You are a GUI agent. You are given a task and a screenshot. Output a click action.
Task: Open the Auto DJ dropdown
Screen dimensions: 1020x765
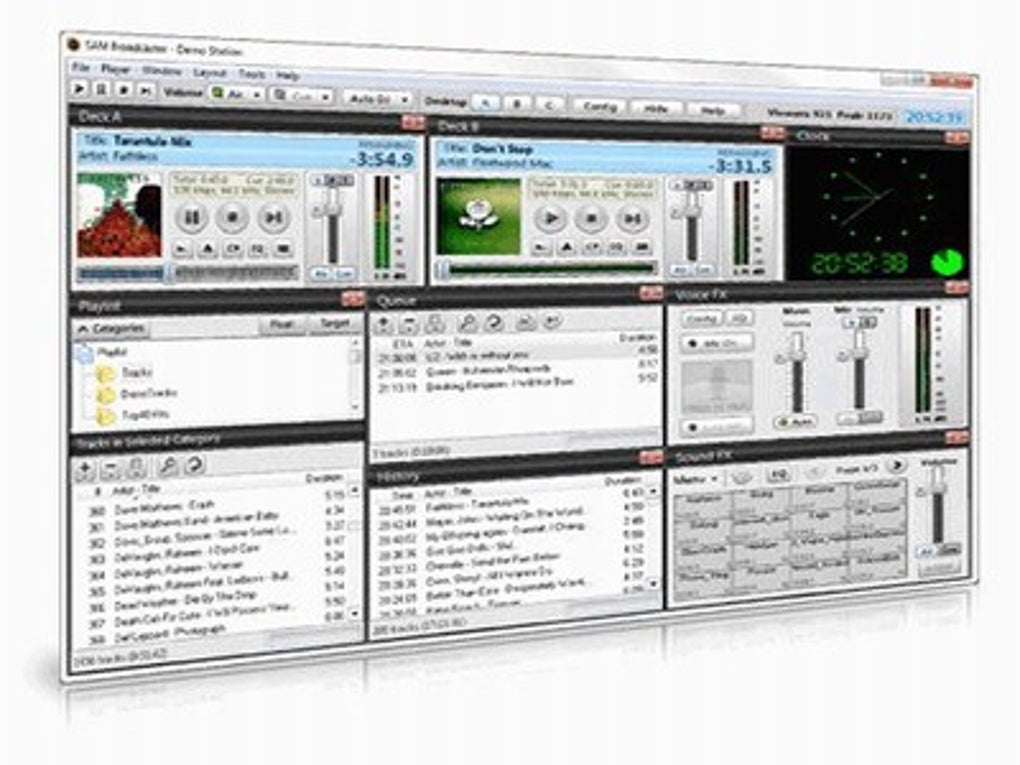(377, 99)
